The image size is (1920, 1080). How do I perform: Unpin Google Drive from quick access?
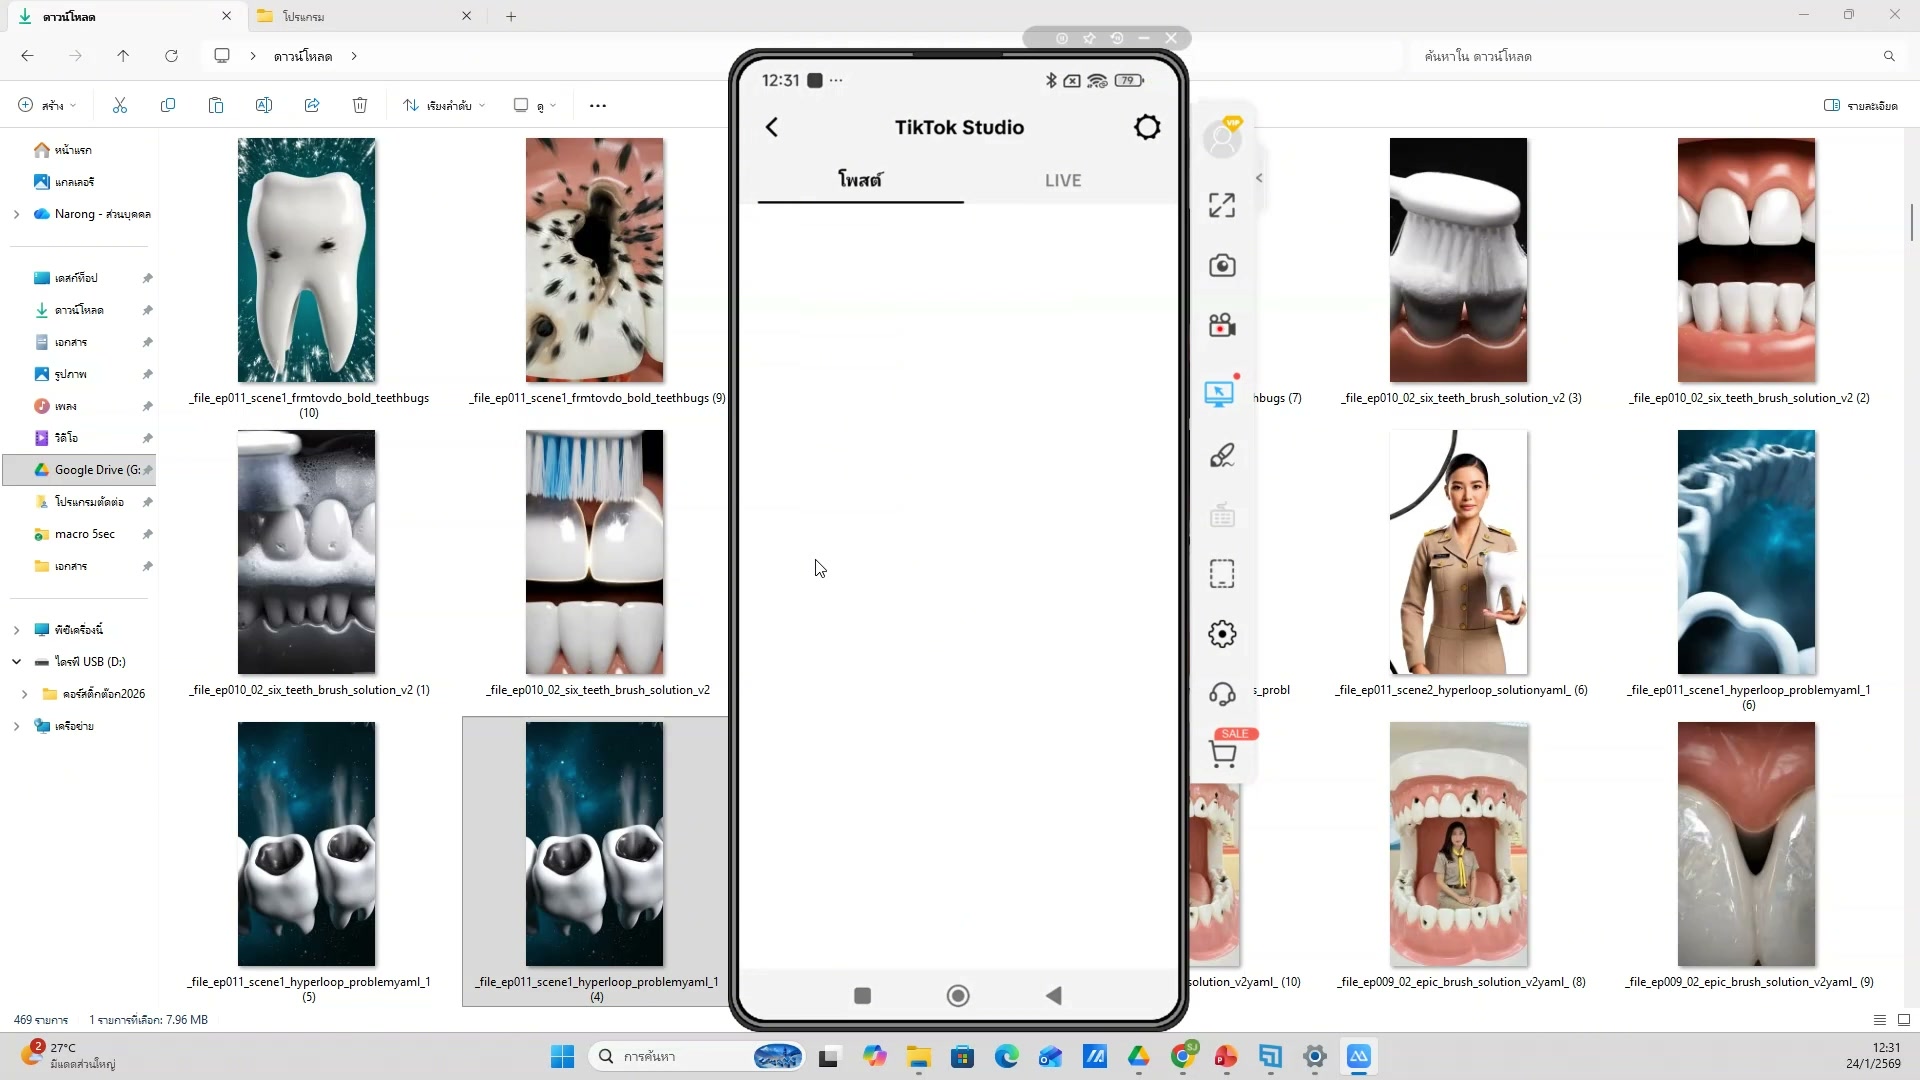(147, 470)
